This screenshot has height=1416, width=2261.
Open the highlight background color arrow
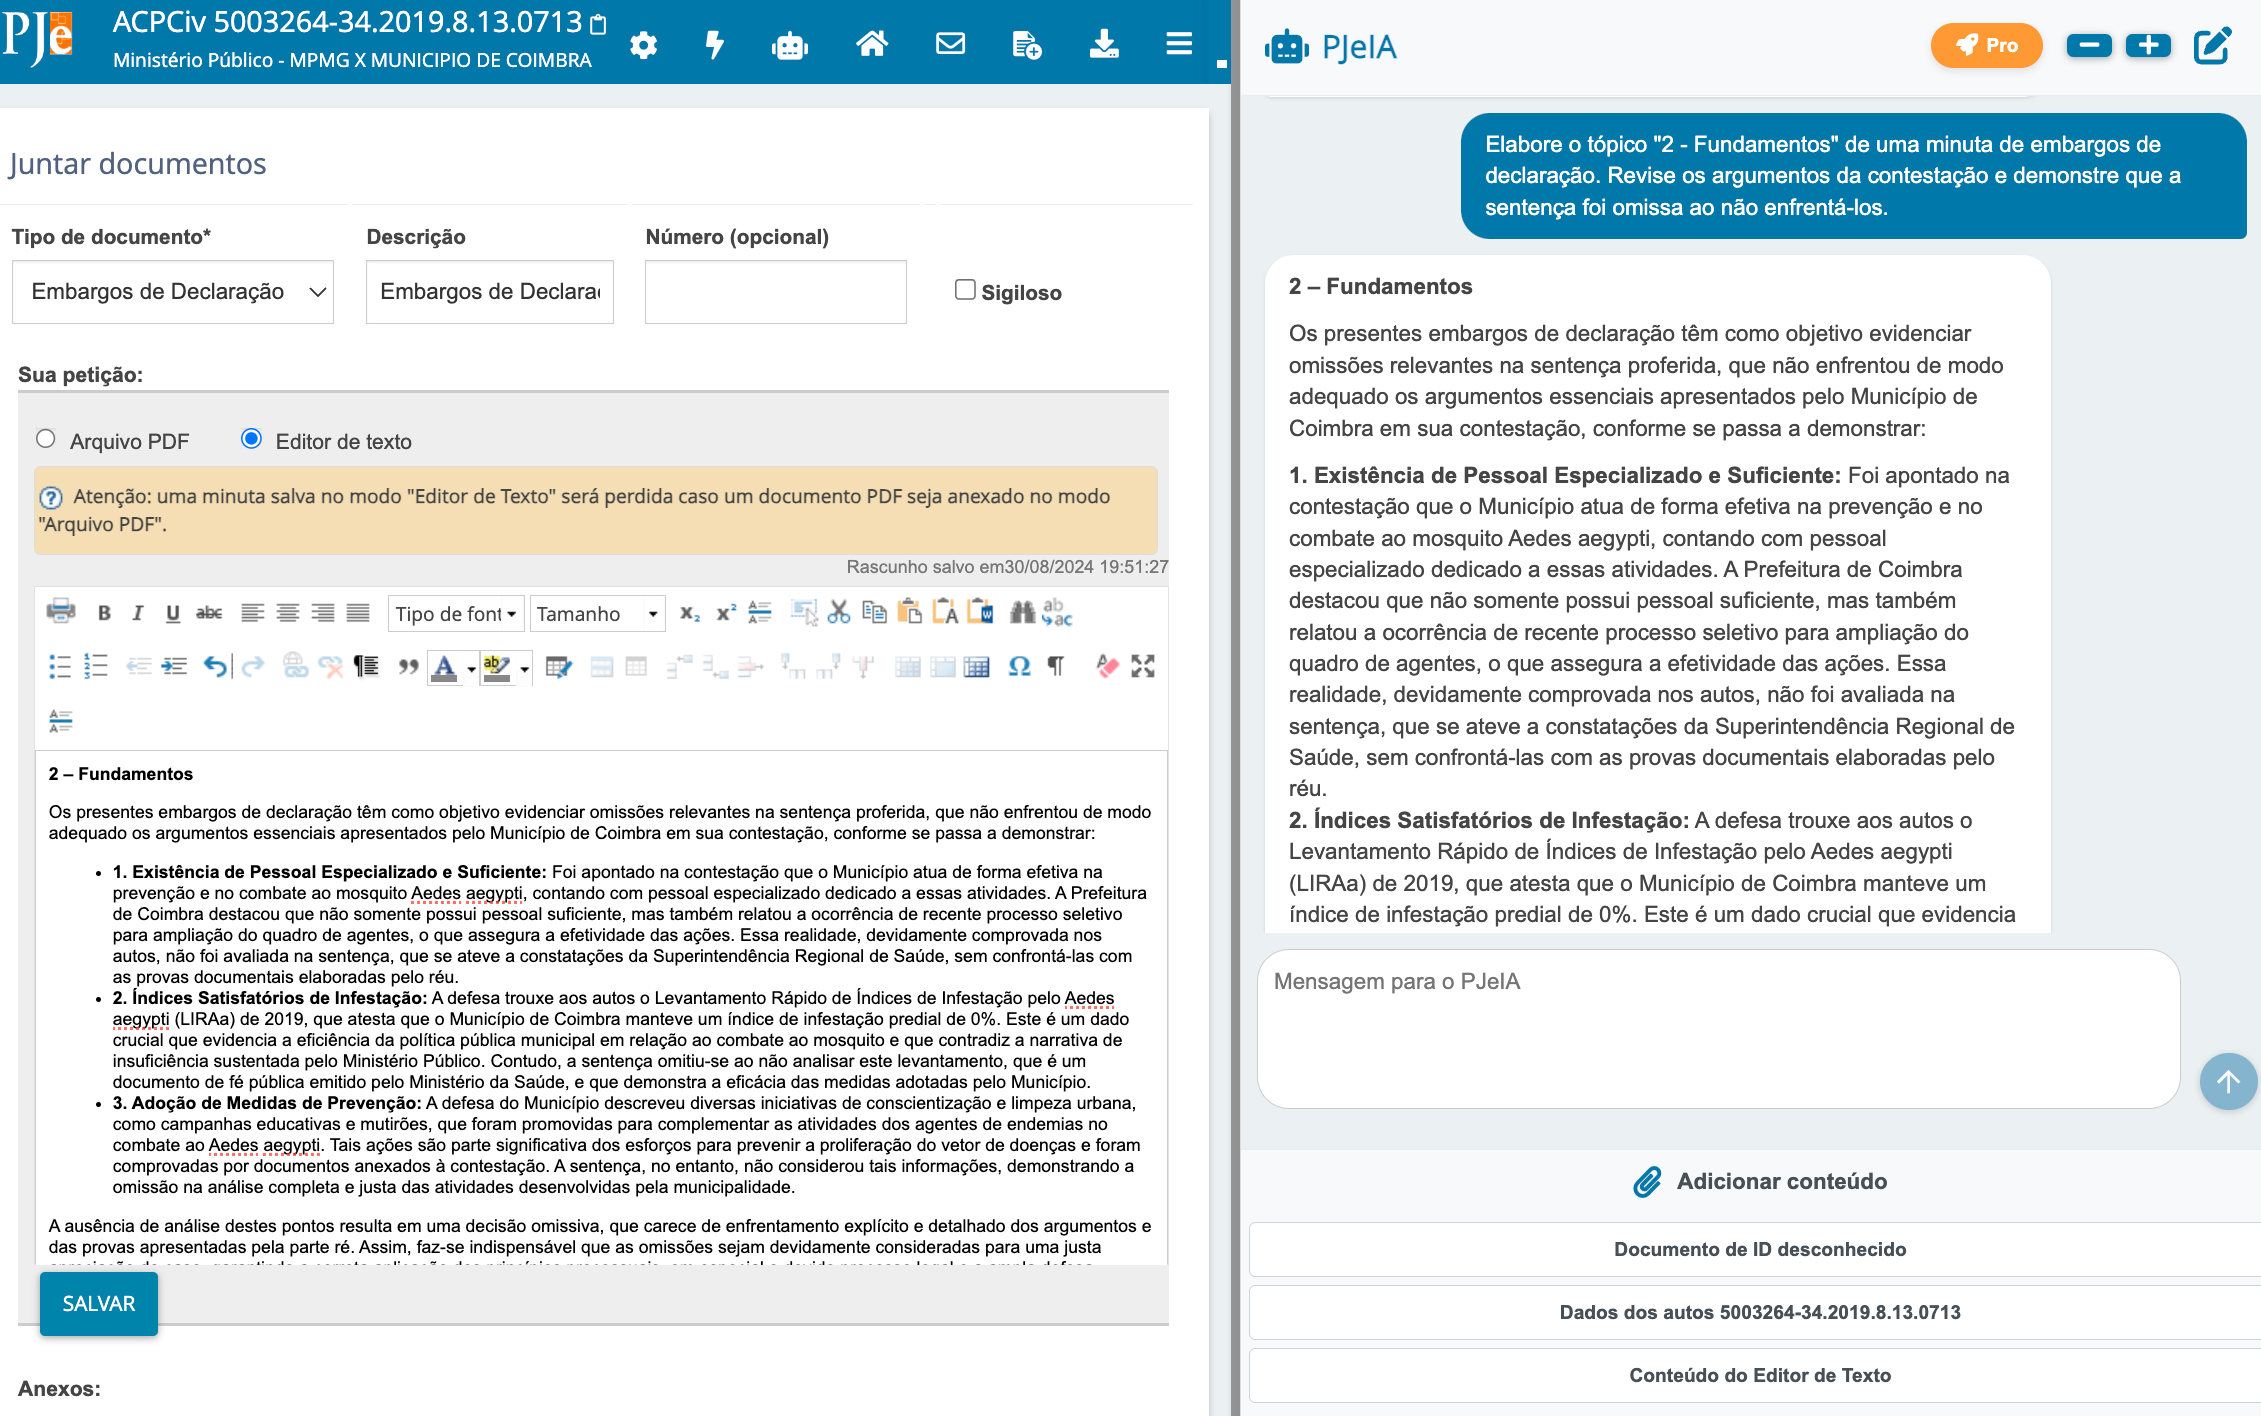tap(524, 668)
